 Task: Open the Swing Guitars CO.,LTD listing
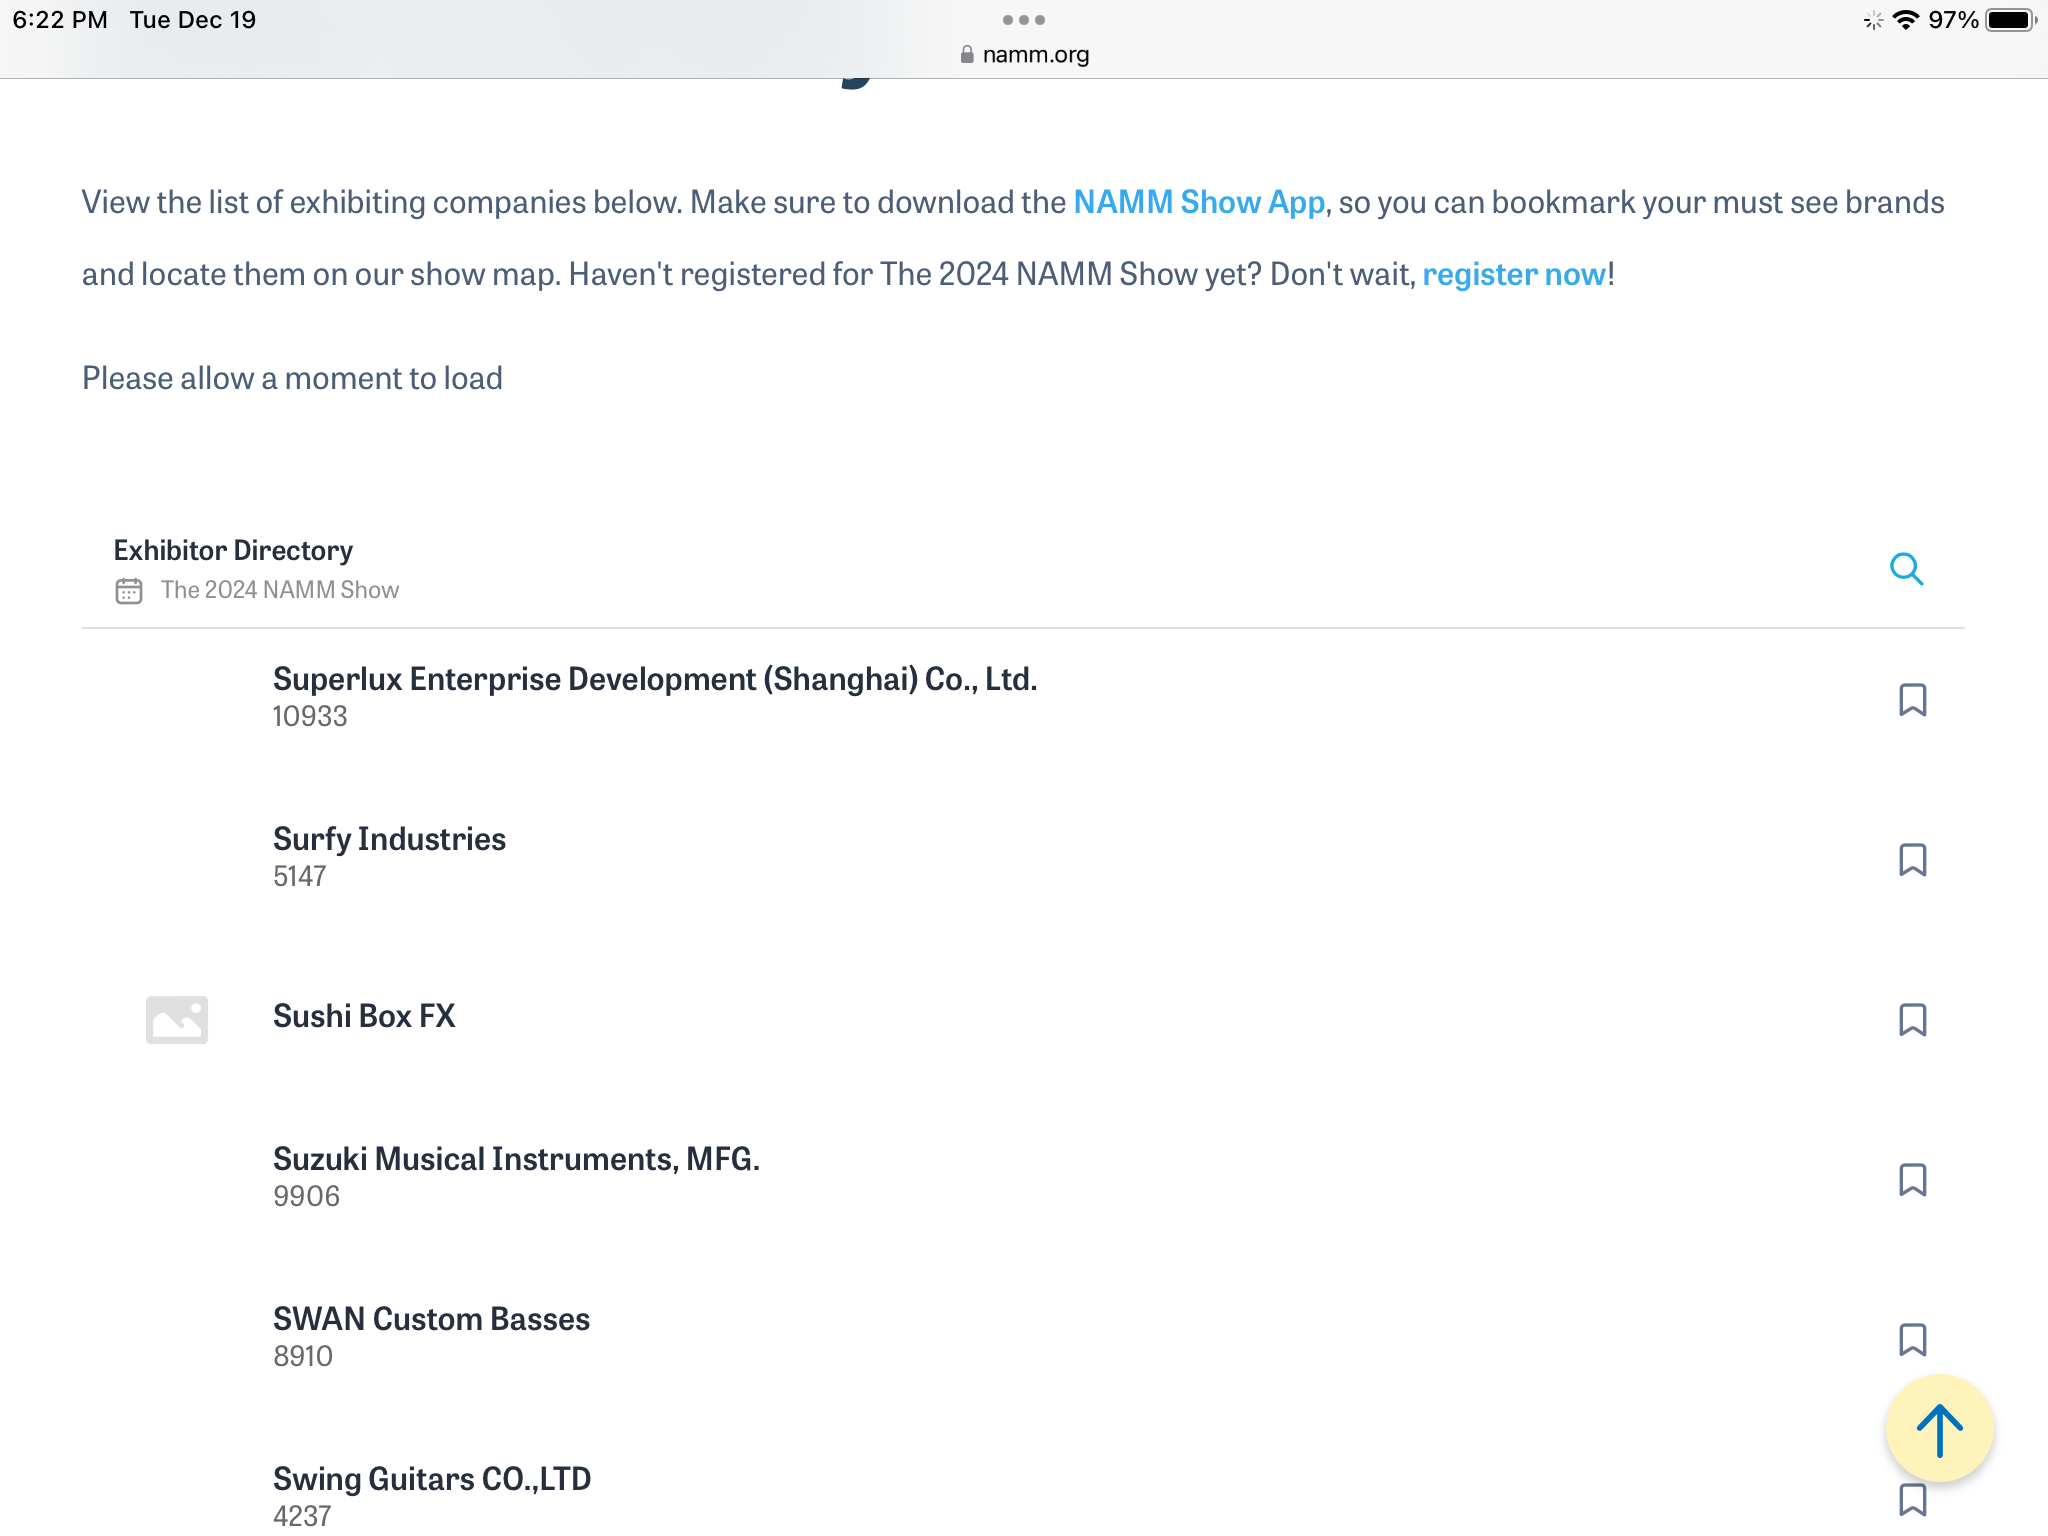click(432, 1479)
